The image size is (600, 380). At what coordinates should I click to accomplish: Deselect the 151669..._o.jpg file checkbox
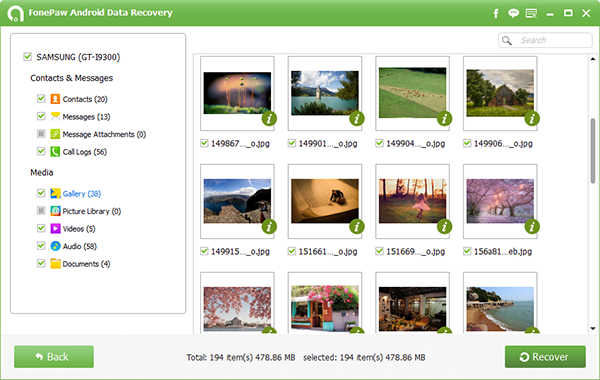pyautogui.click(x=379, y=251)
